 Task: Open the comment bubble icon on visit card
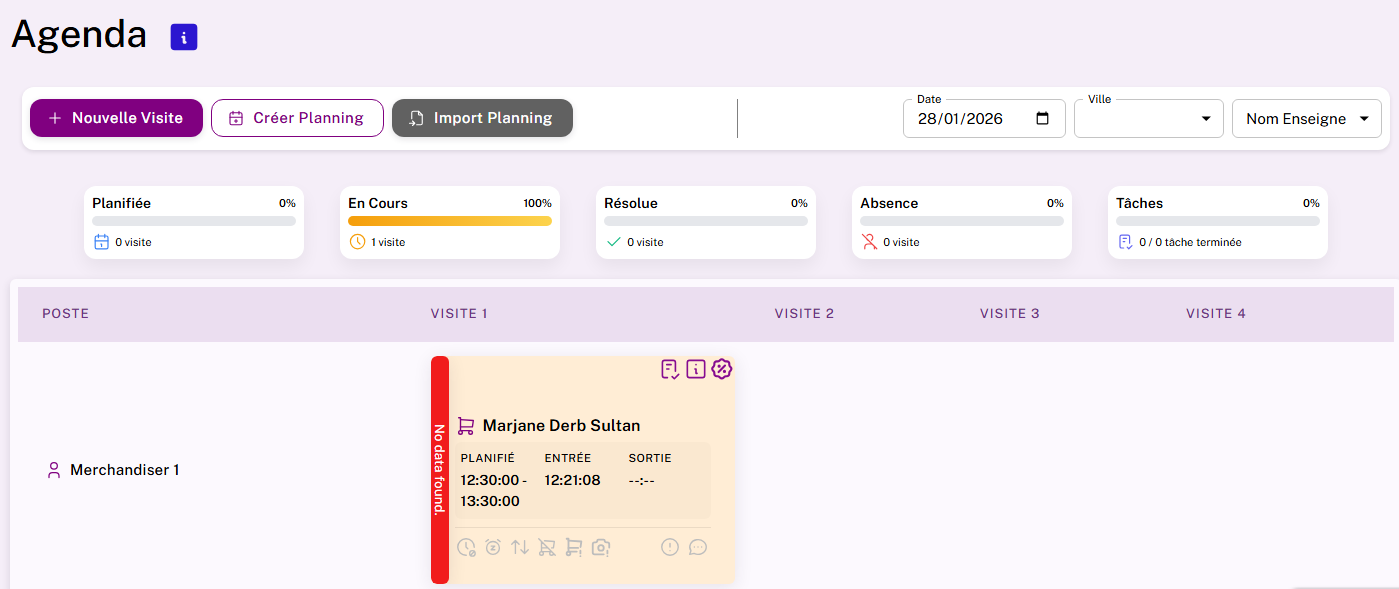point(698,547)
